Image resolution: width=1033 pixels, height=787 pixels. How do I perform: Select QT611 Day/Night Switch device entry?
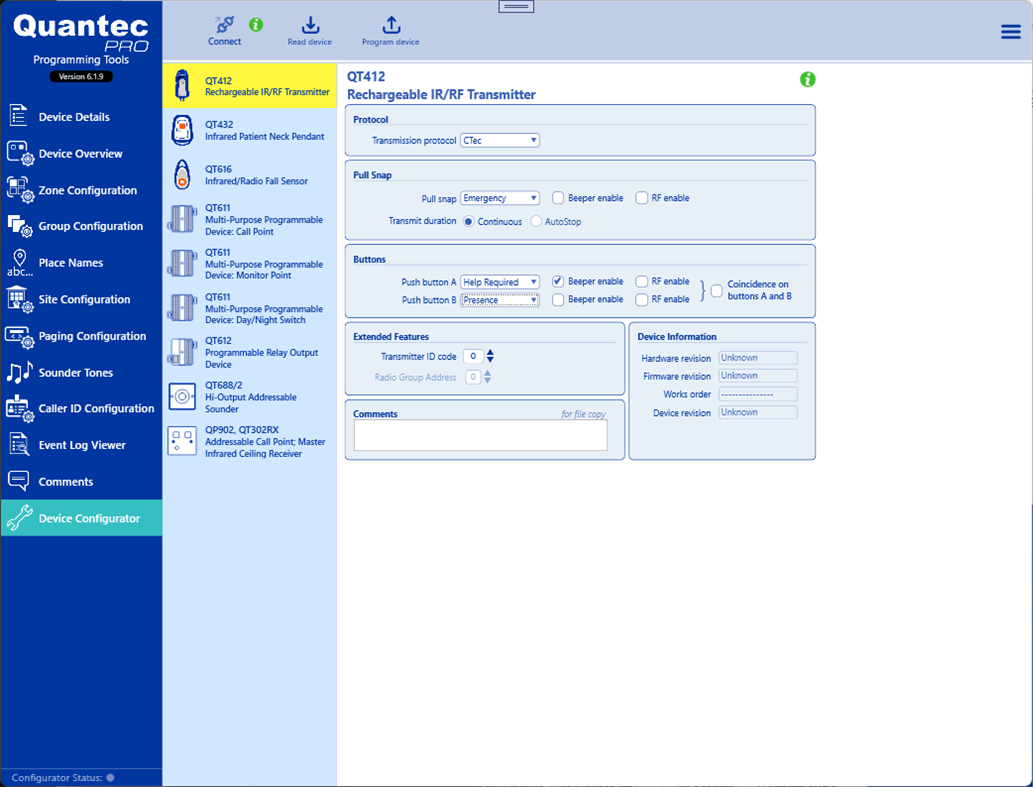[x=250, y=308]
